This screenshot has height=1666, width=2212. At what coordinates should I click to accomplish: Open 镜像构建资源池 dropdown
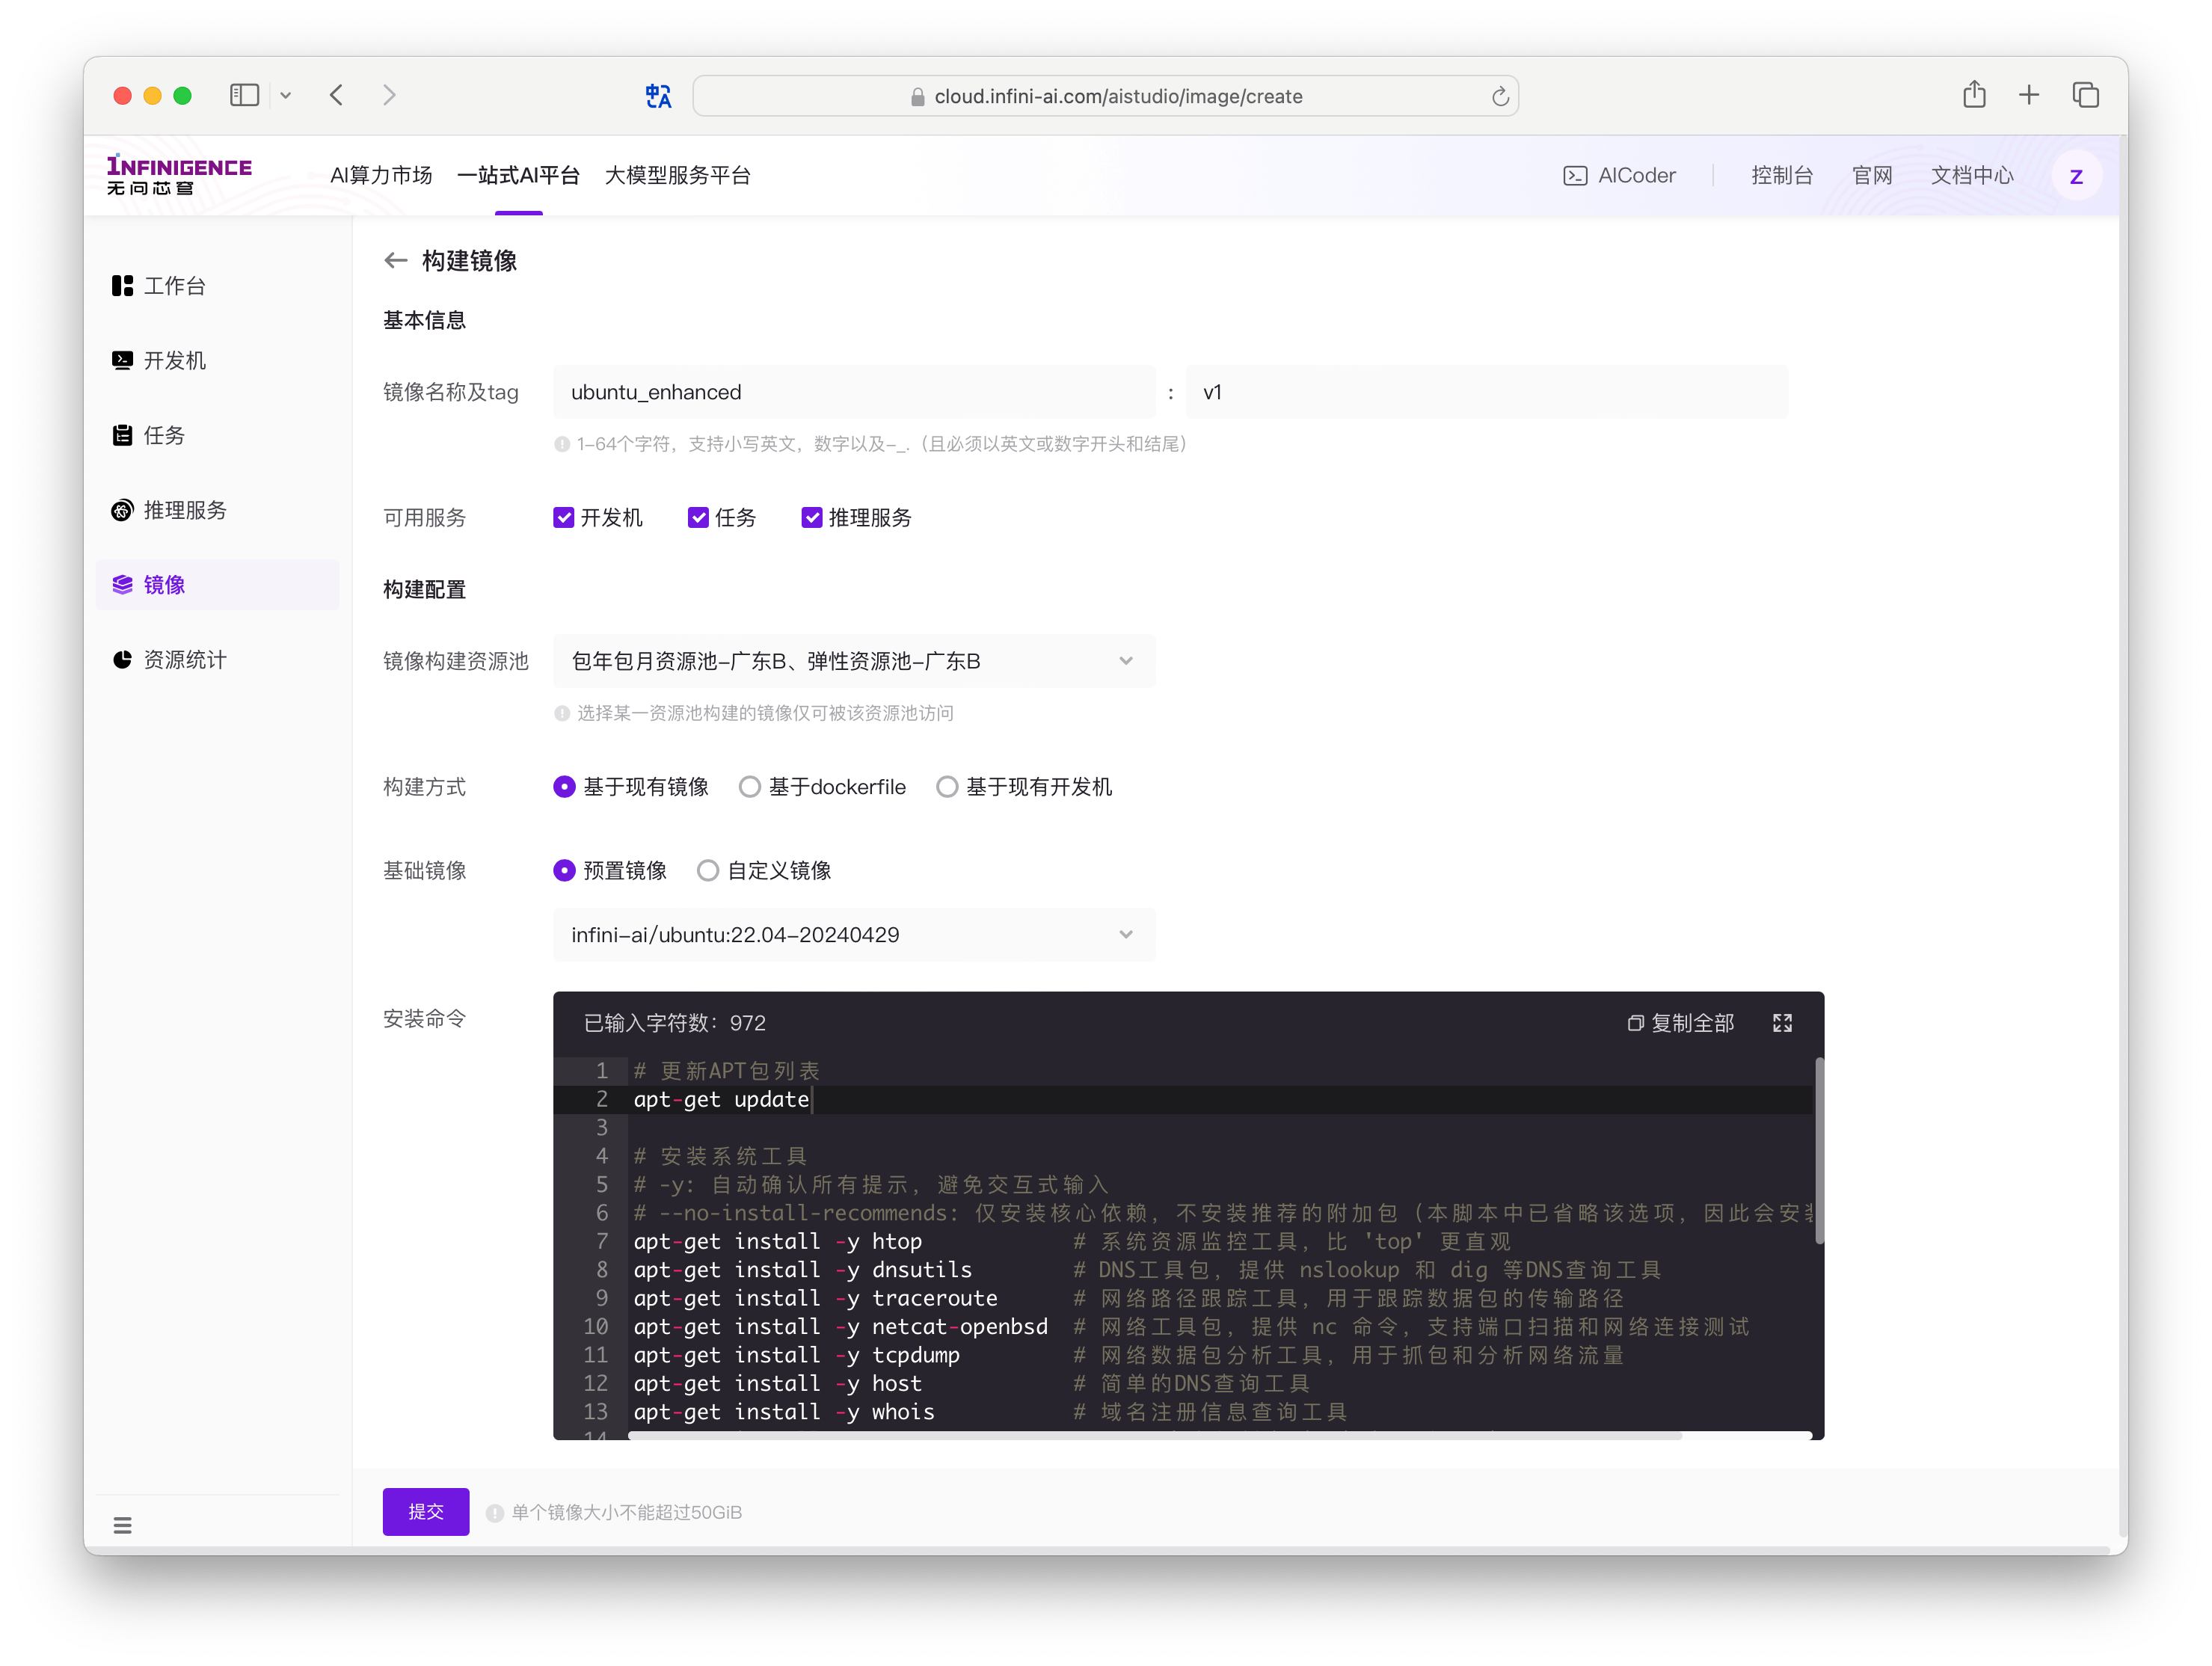(x=854, y=661)
